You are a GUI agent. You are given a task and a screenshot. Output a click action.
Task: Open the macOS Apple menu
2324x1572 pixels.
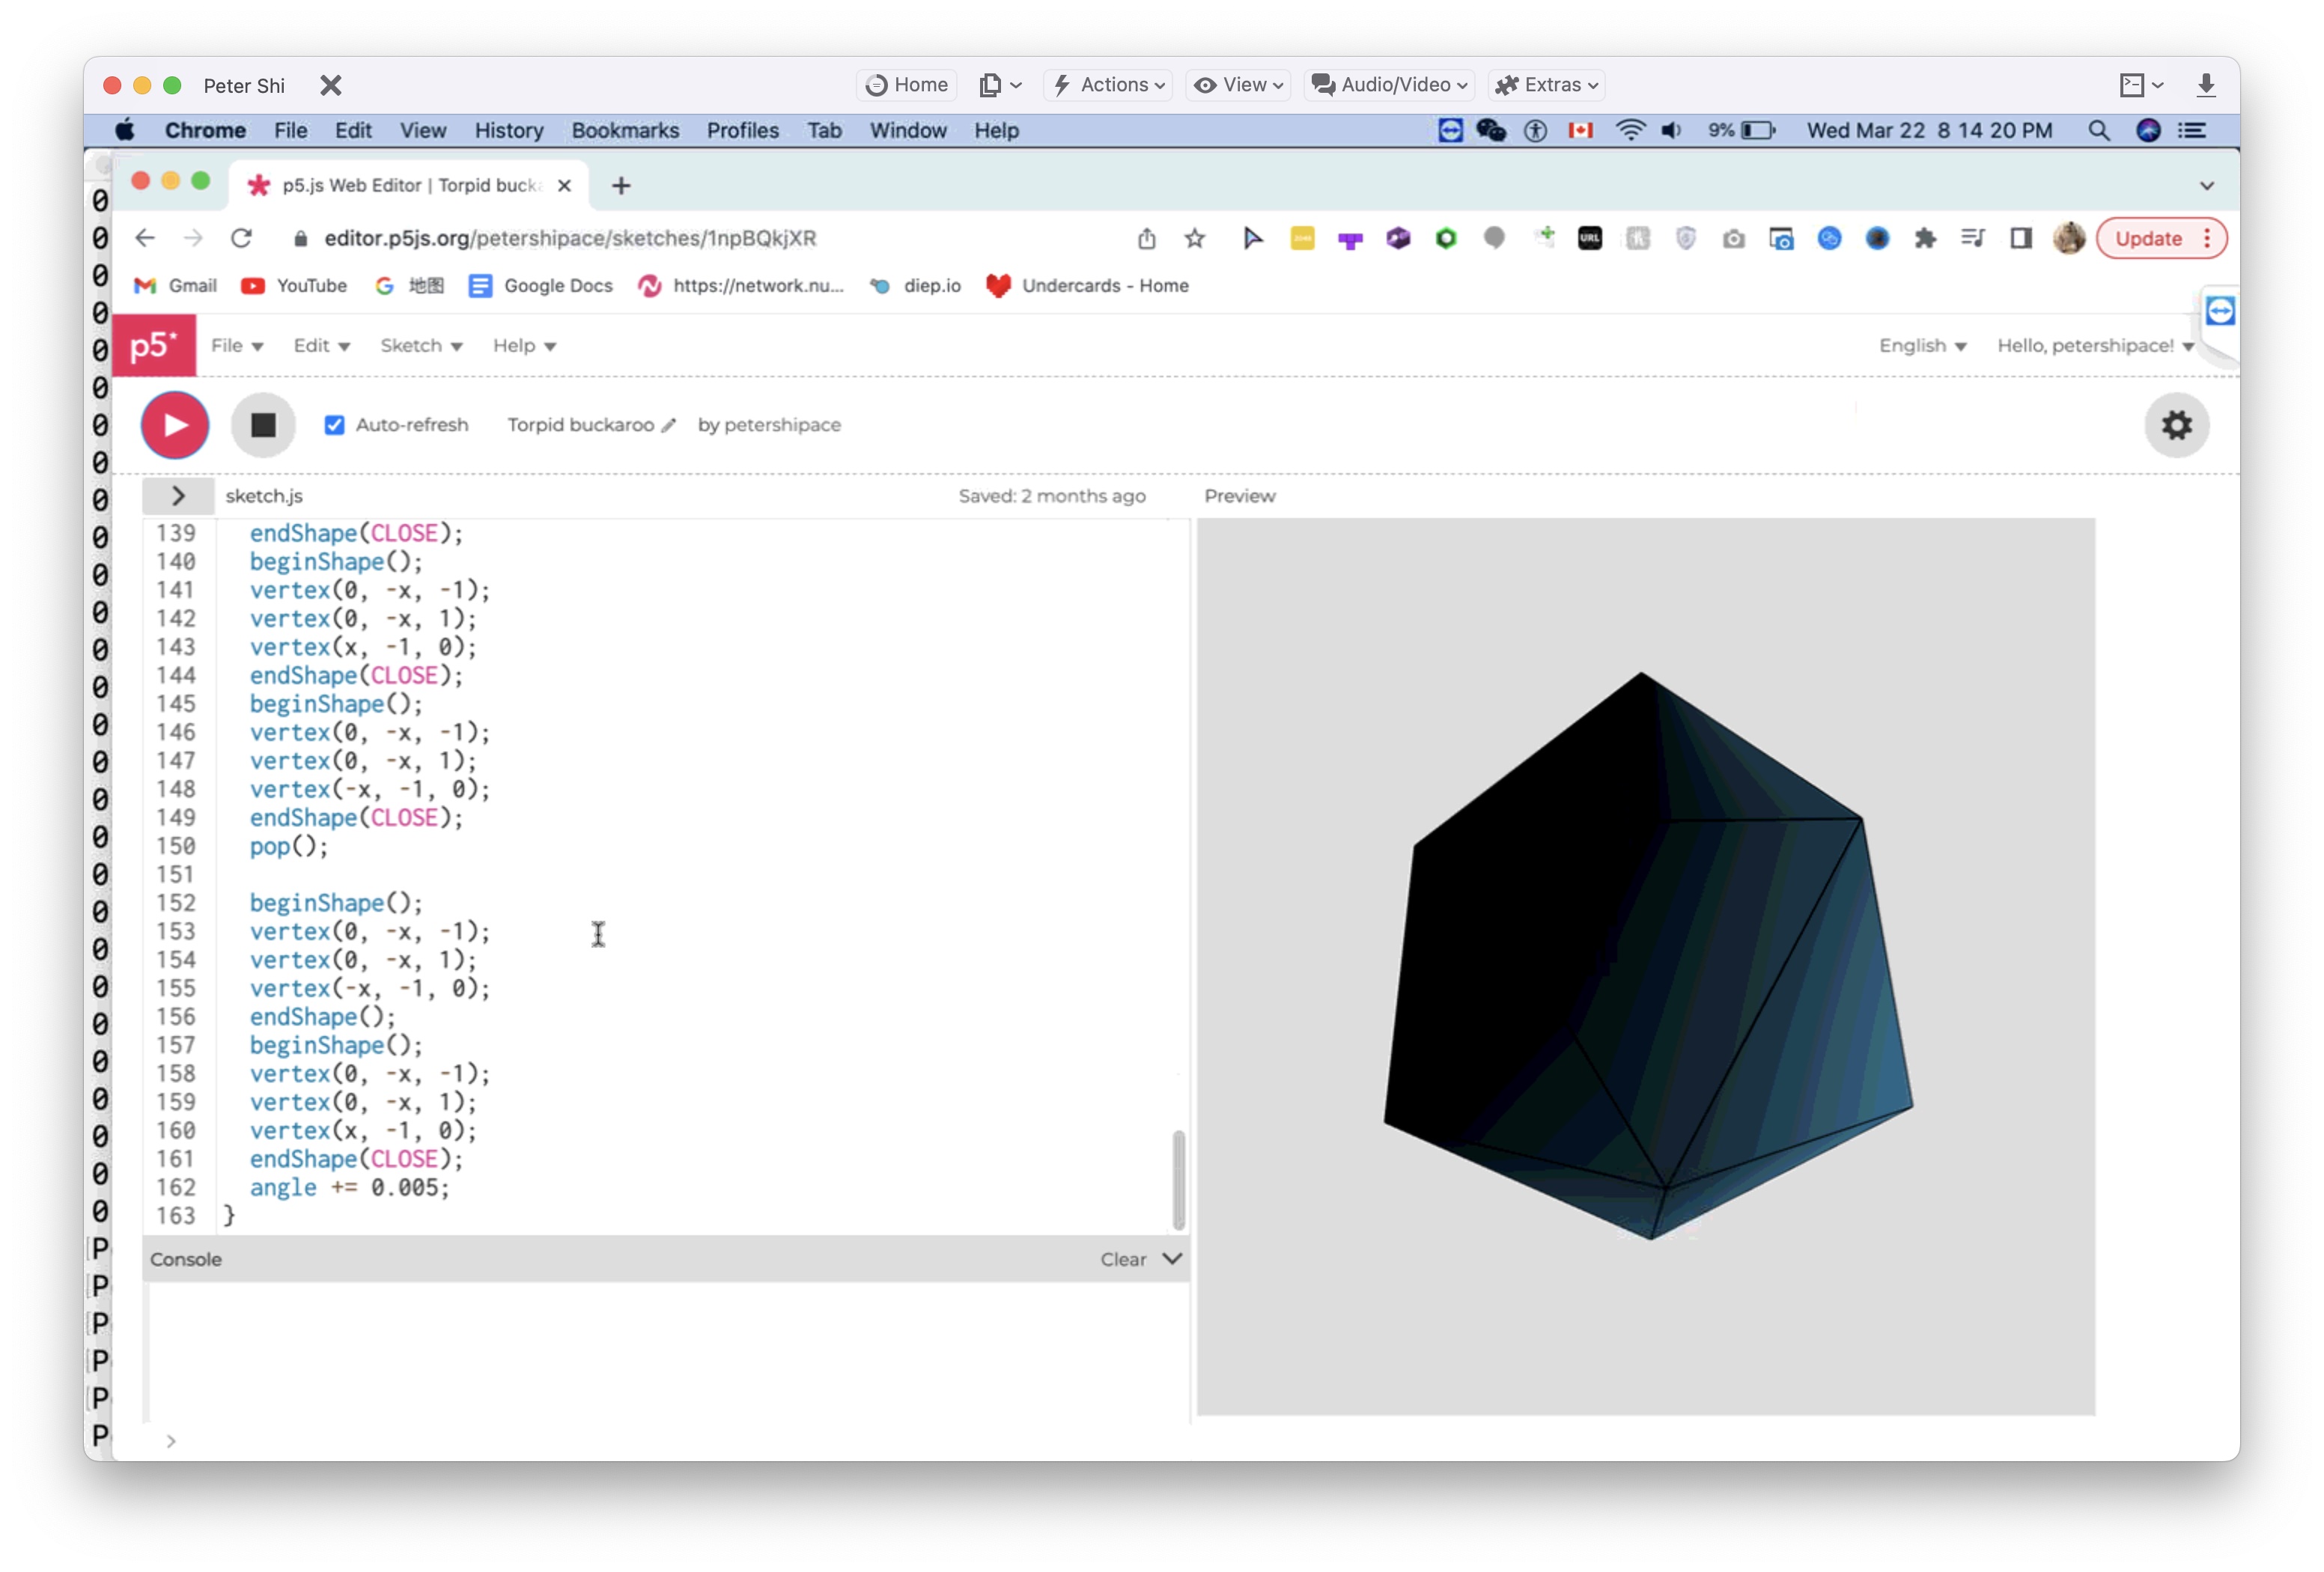coord(125,130)
